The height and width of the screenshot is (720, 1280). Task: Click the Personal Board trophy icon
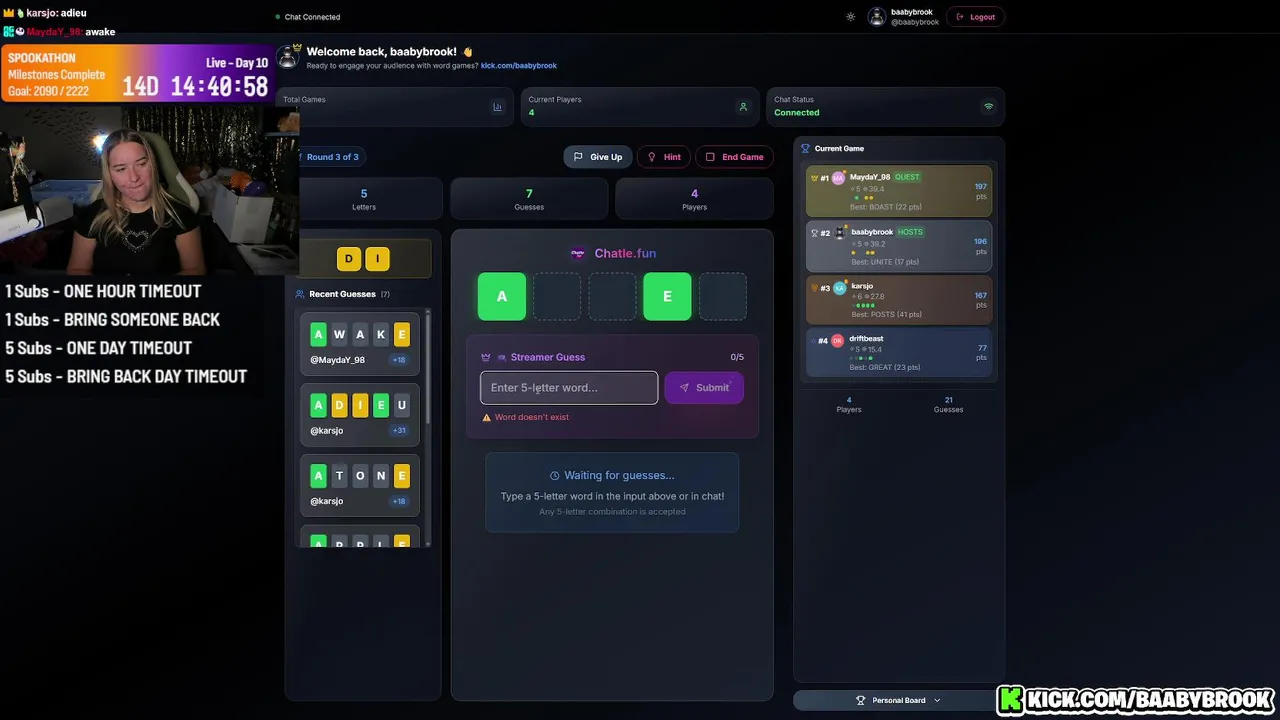click(861, 700)
